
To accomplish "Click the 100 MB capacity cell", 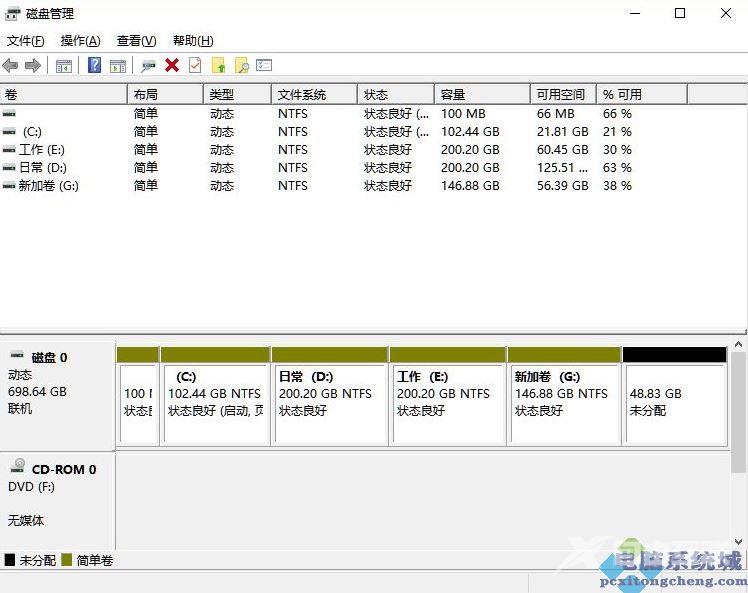I will pos(463,114).
